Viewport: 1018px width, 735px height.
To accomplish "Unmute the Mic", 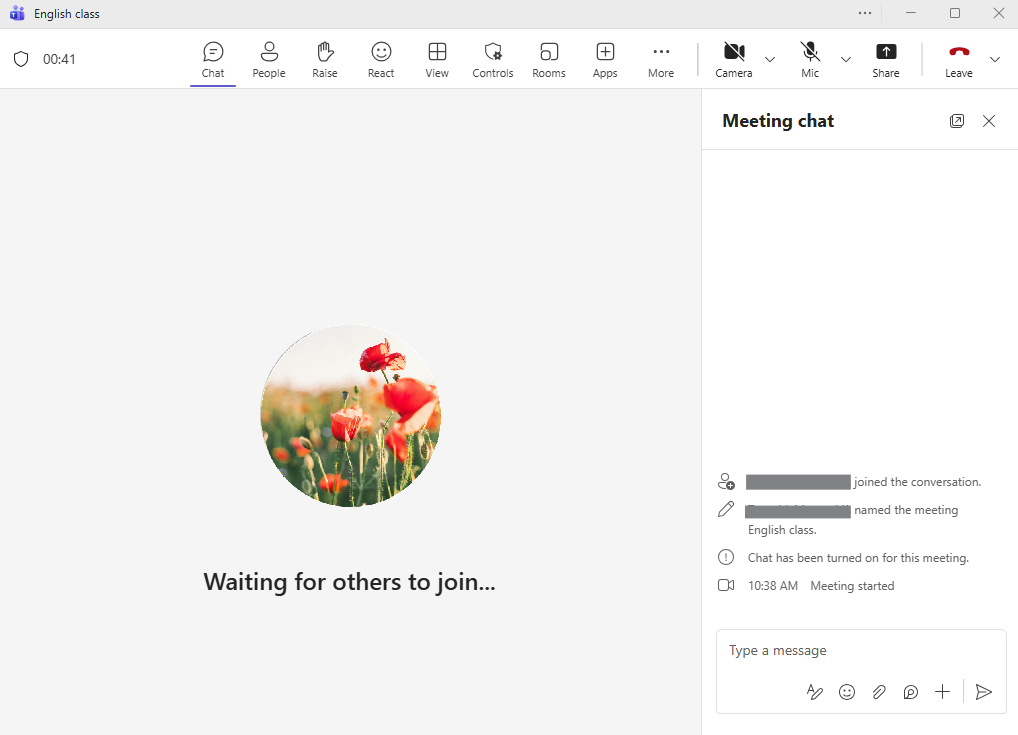I will pos(810,60).
